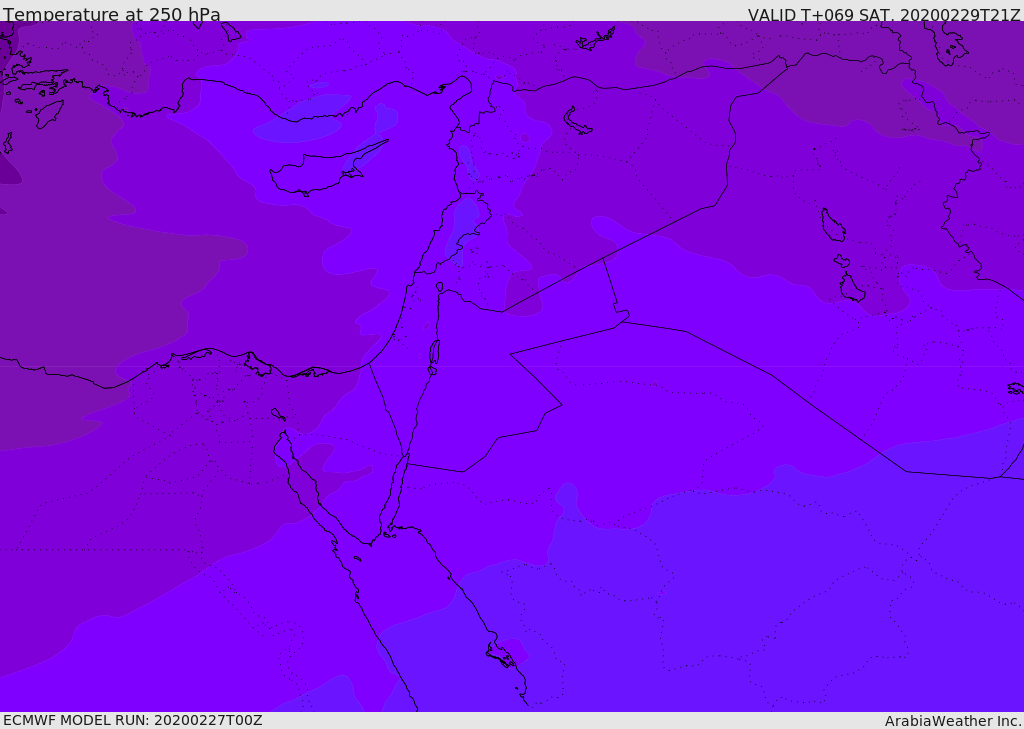Click the 'ArabiaWeather Inc' credit text

[x=952, y=721]
